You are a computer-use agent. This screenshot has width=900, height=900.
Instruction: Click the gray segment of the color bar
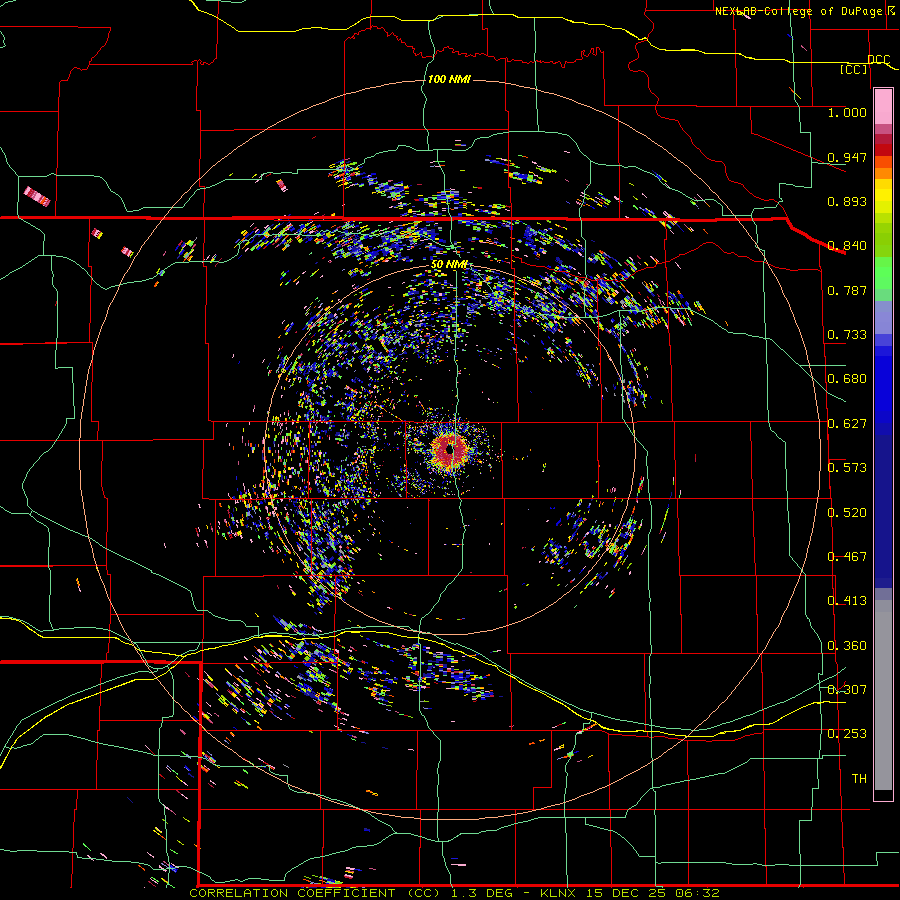883,695
